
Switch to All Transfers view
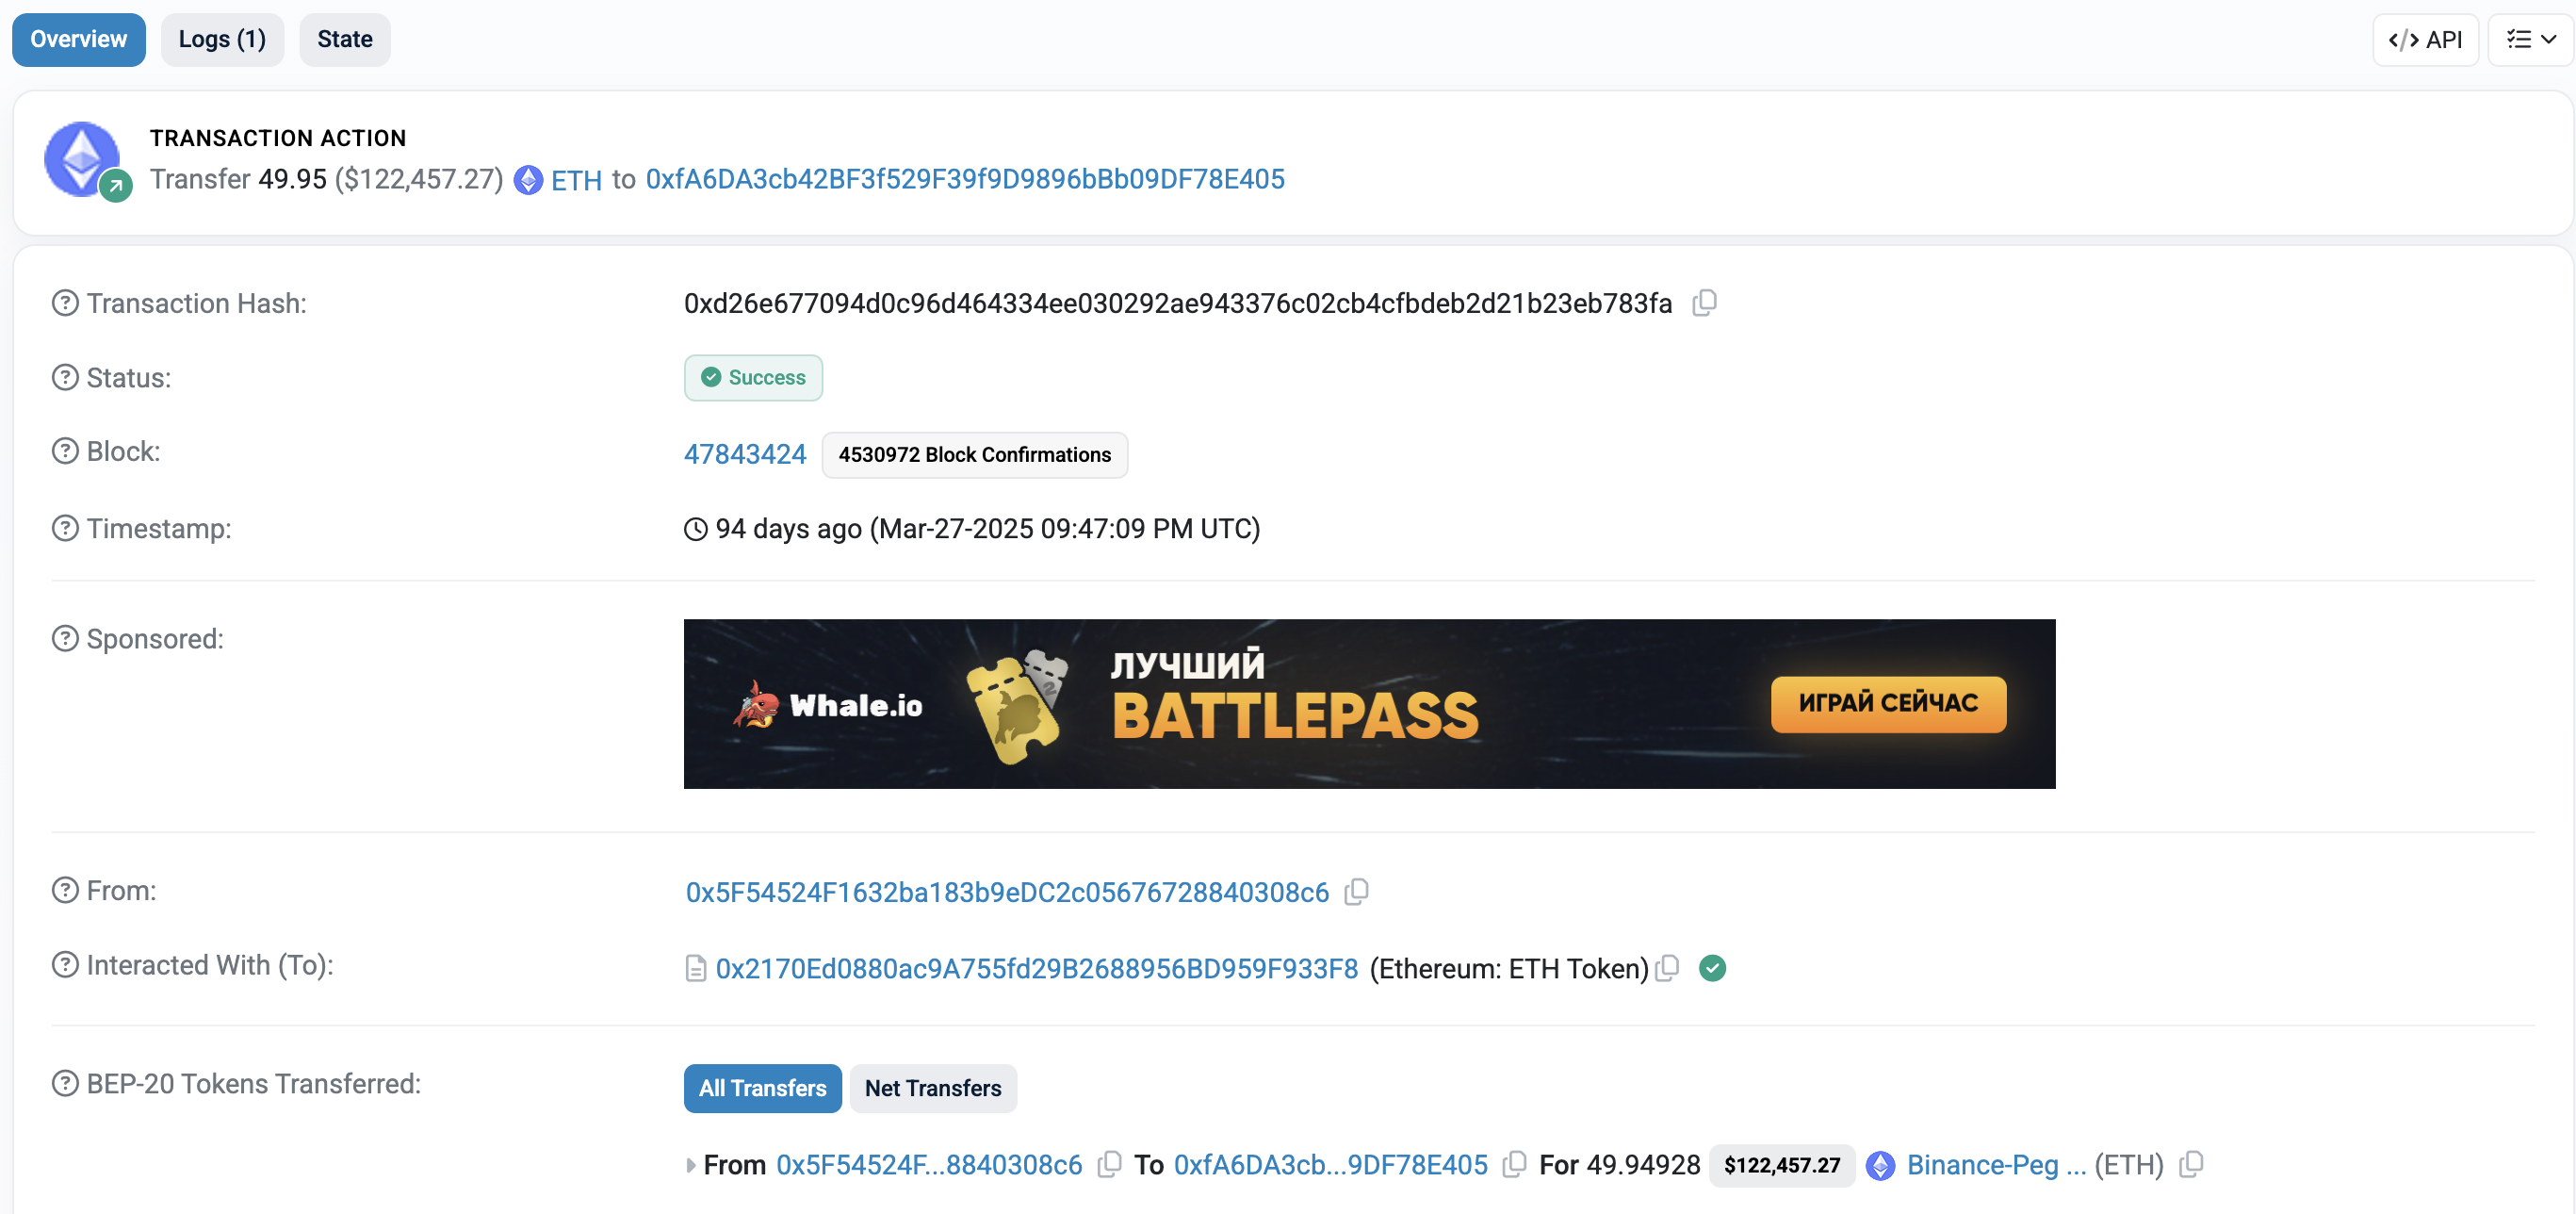[762, 1088]
